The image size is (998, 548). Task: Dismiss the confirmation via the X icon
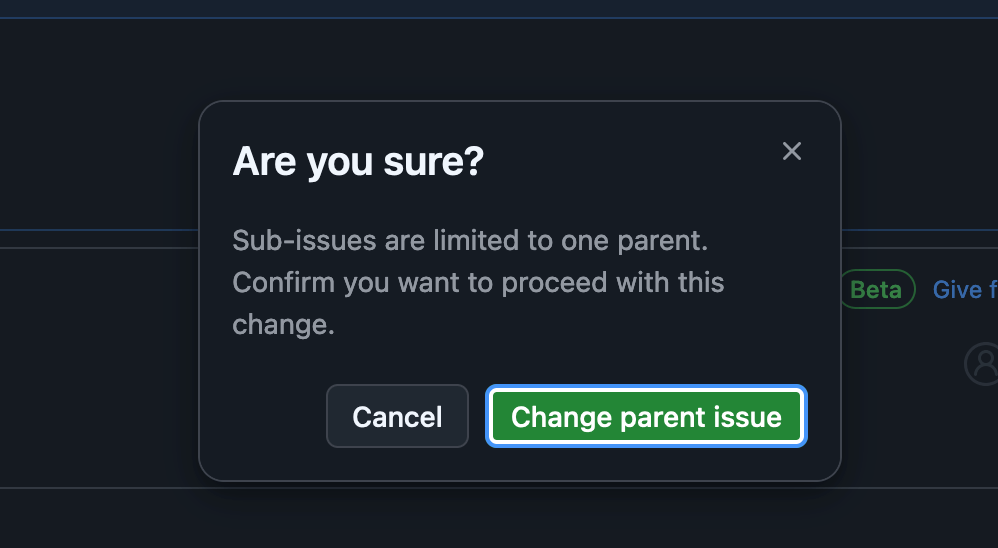[792, 151]
